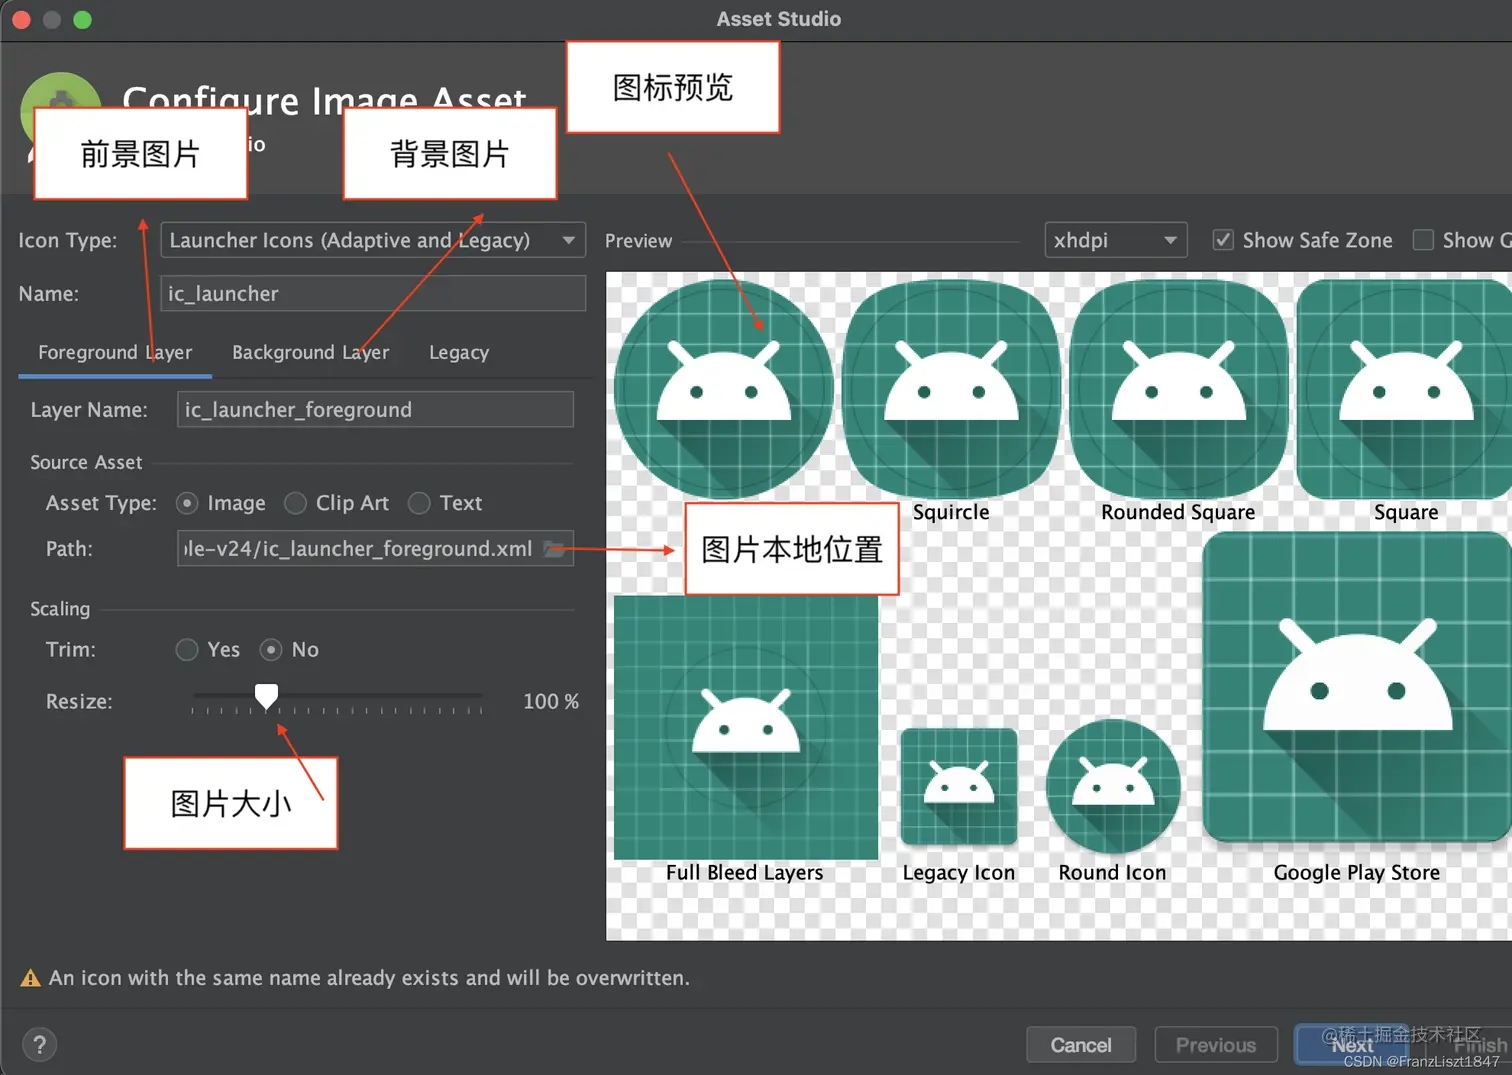Image resolution: width=1512 pixels, height=1075 pixels.
Task: Toggle the Show Grid checkbox
Action: [x=1422, y=240]
